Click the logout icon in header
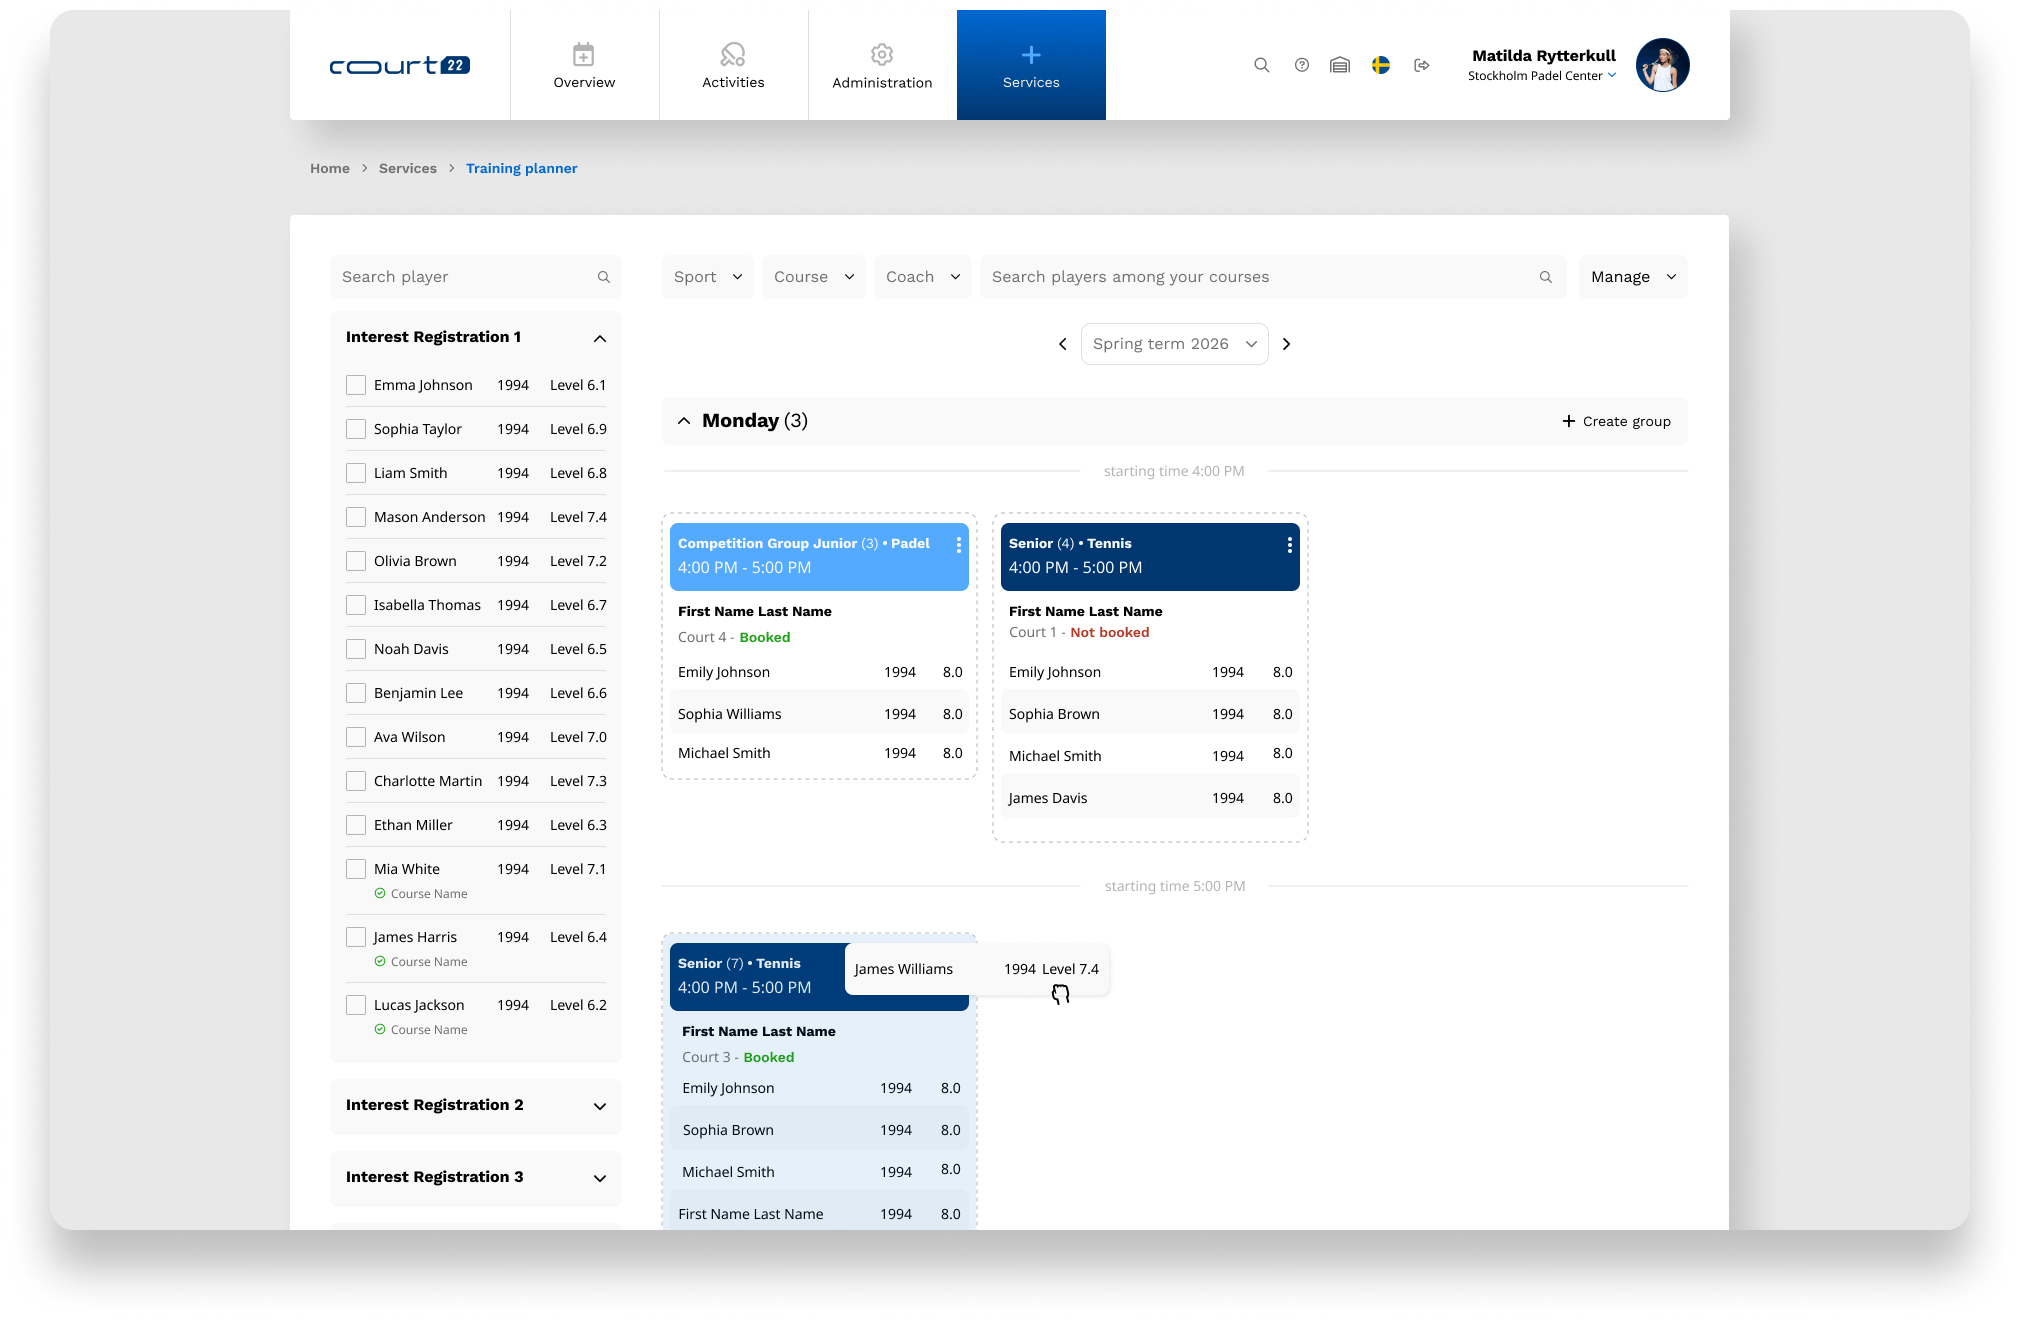Image resolution: width=2020 pixels, height=1320 pixels. 1421,65
